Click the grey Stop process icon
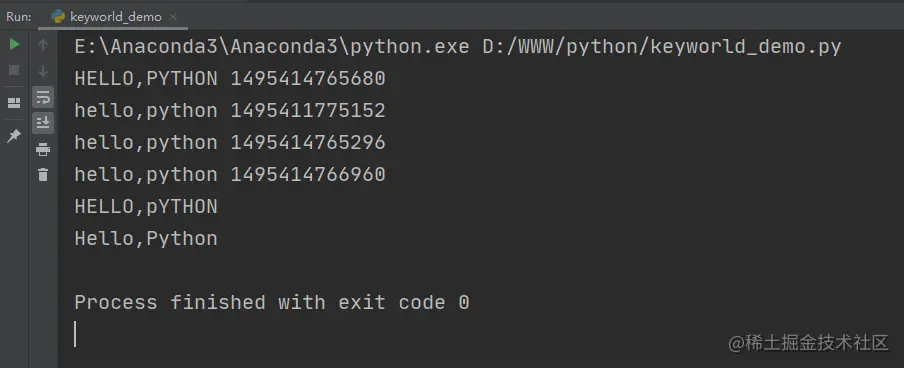The width and height of the screenshot is (904, 368). (x=14, y=70)
